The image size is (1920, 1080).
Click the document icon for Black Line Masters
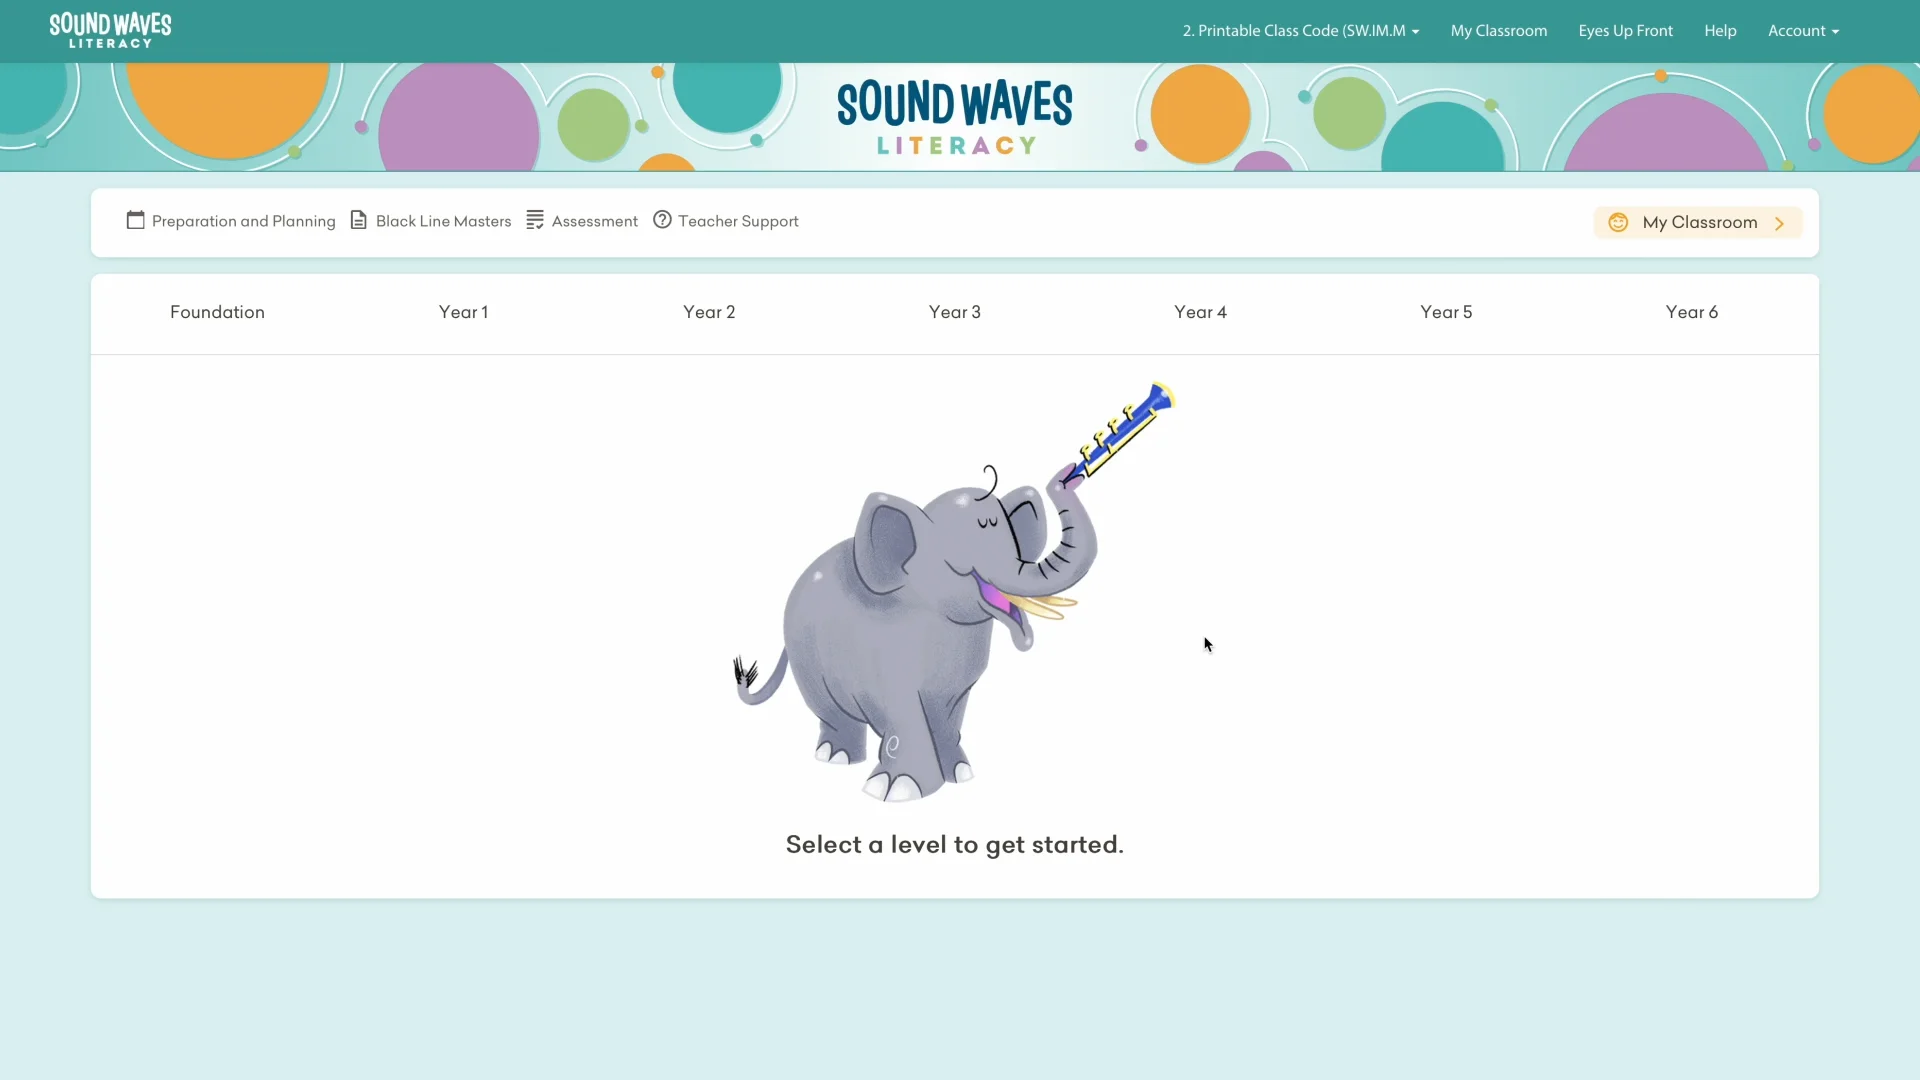359,221
